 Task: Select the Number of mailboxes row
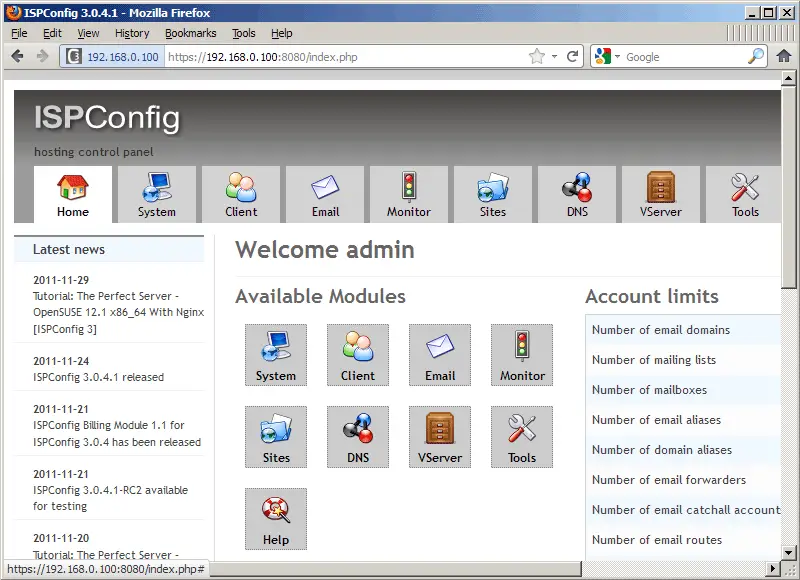tap(683, 390)
